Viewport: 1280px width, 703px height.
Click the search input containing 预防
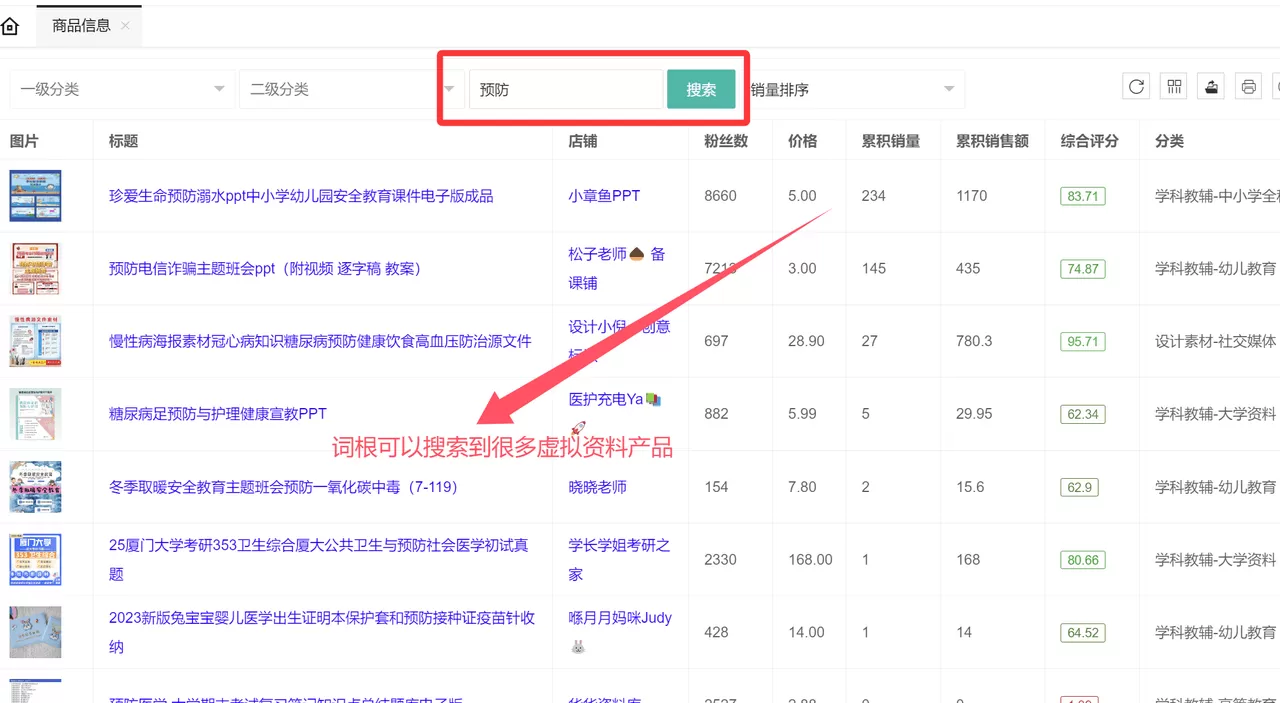(x=565, y=89)
